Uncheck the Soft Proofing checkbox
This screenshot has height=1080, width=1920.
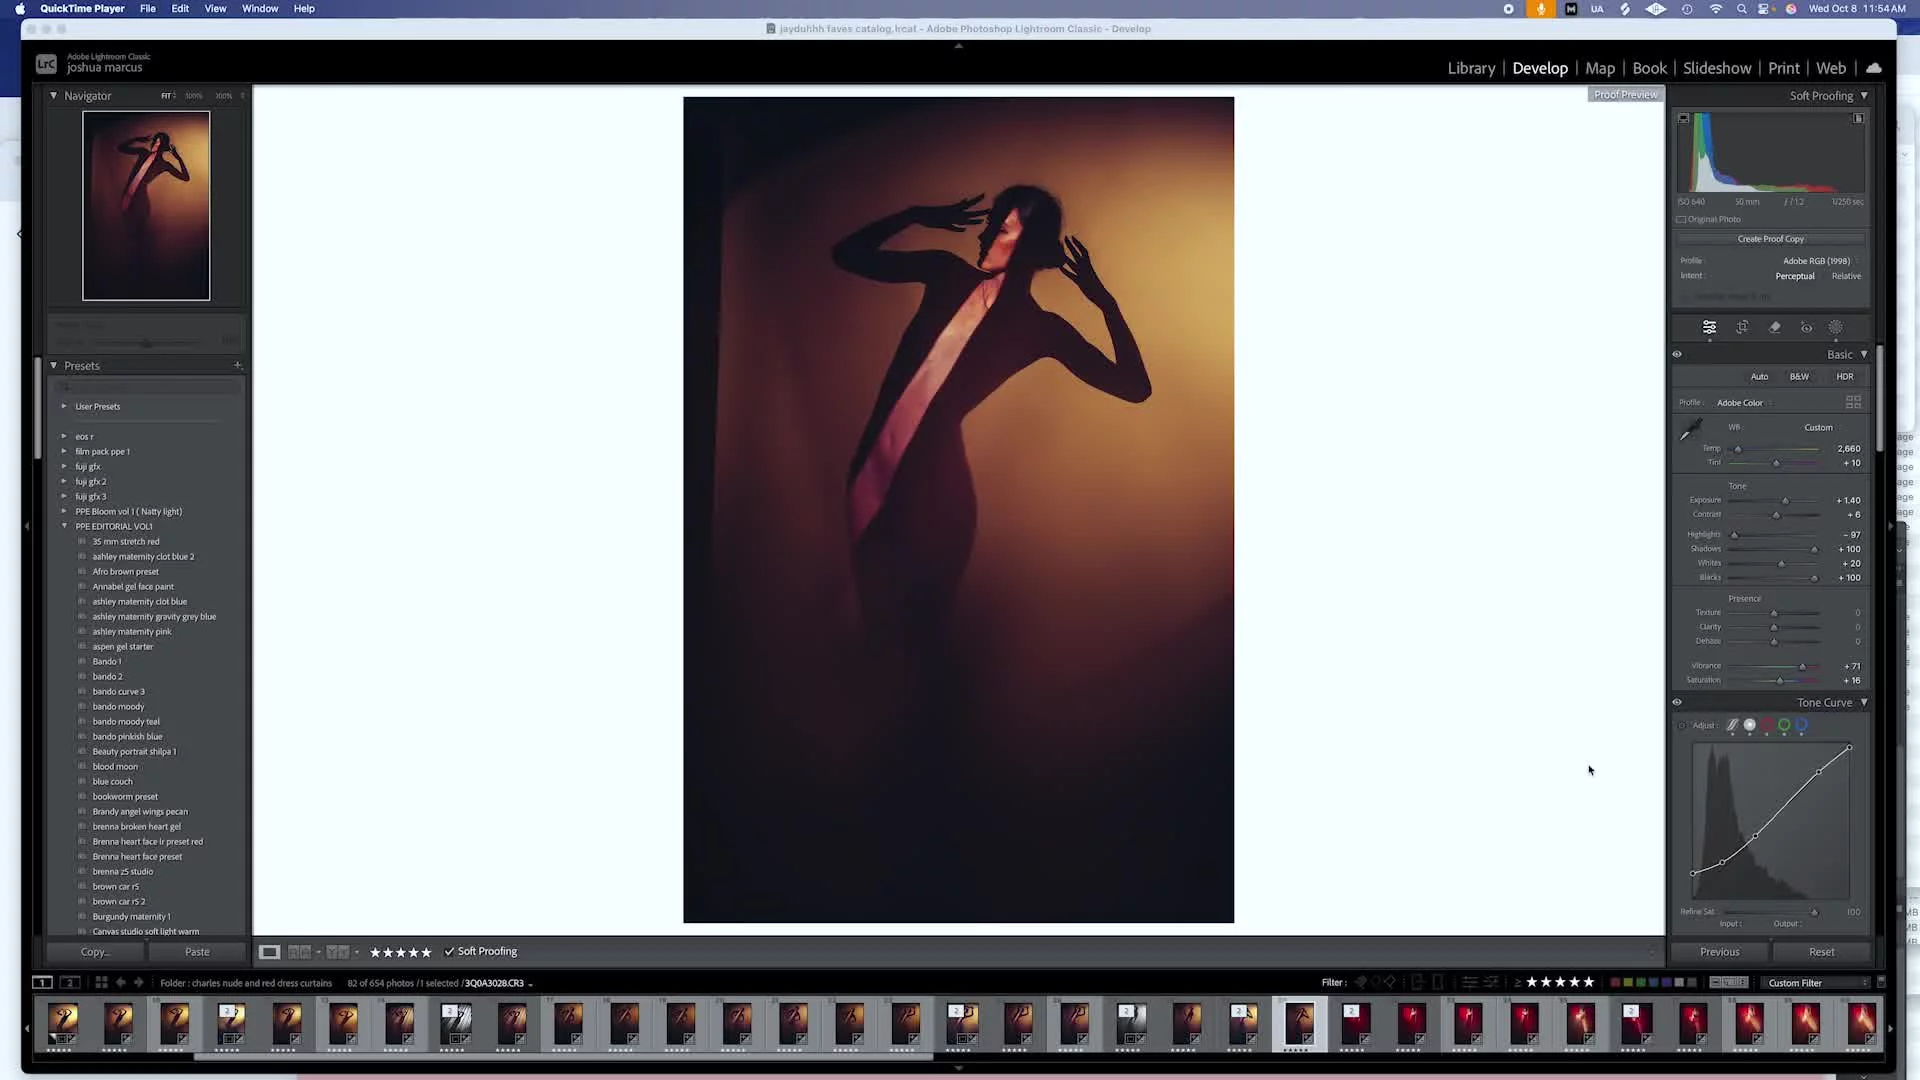pyautogui.click(x=449, y=951)
